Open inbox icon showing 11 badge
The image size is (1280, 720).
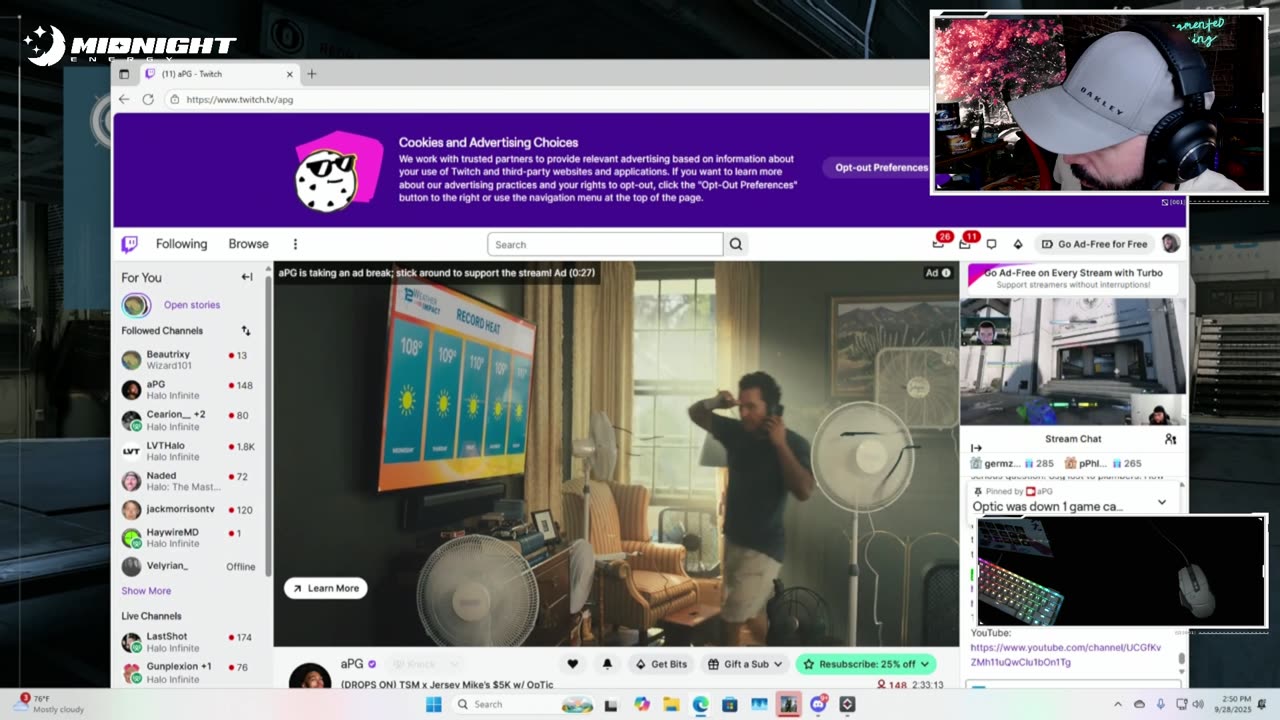pyautogui.click(x=965, y=244)
